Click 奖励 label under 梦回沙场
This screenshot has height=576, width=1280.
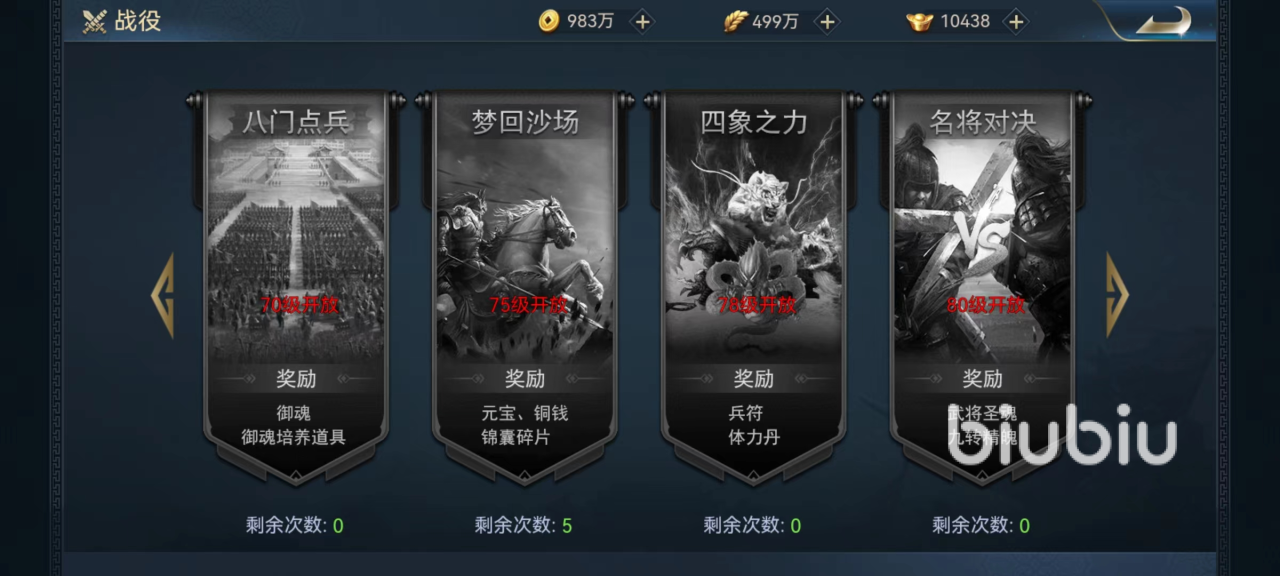point(525,379)
